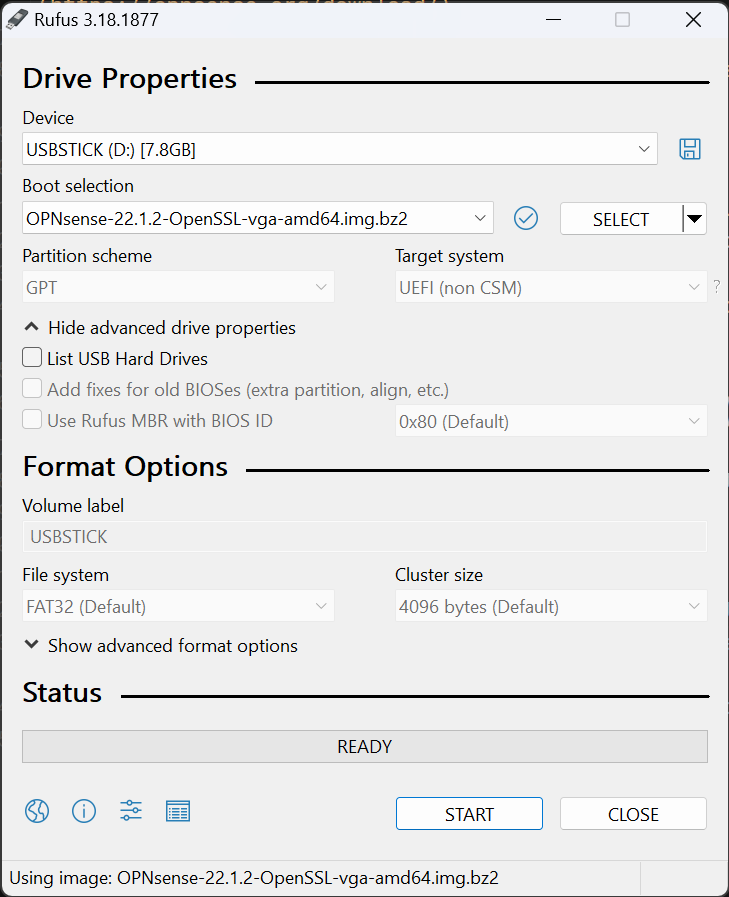Click the Volume label text field

click(364, 537)
